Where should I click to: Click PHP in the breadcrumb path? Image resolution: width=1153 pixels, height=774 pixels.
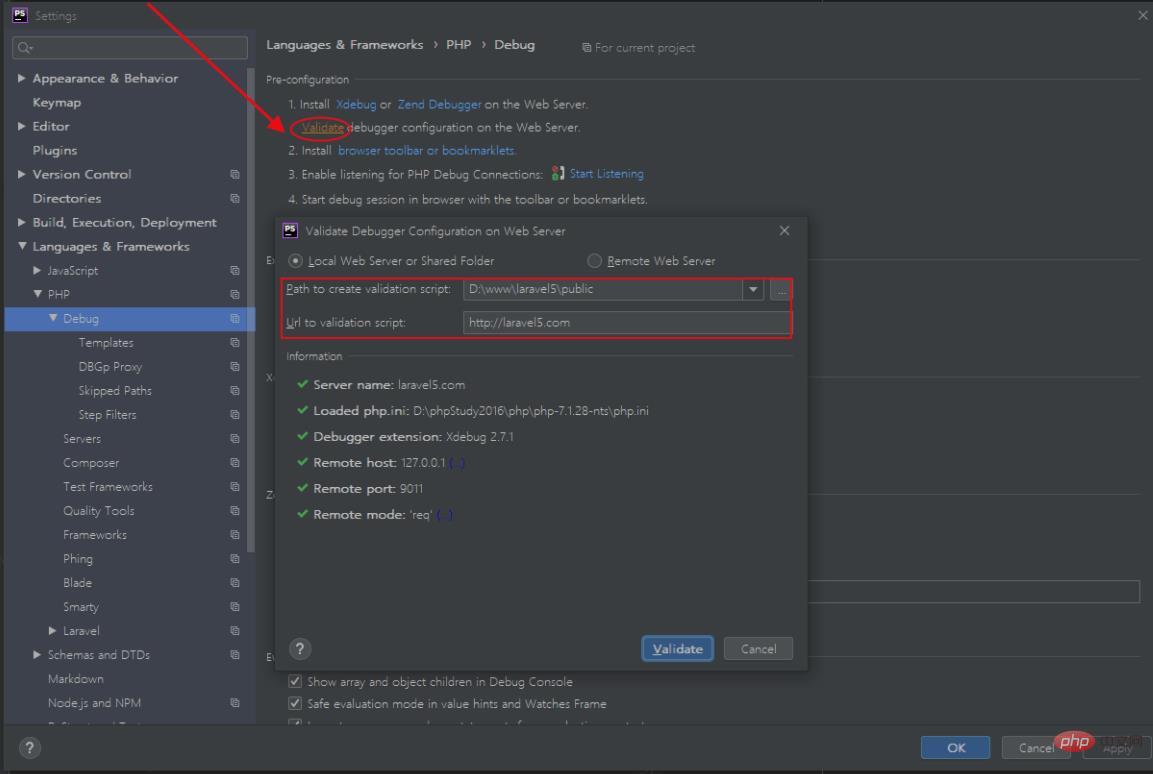[458, 45]
